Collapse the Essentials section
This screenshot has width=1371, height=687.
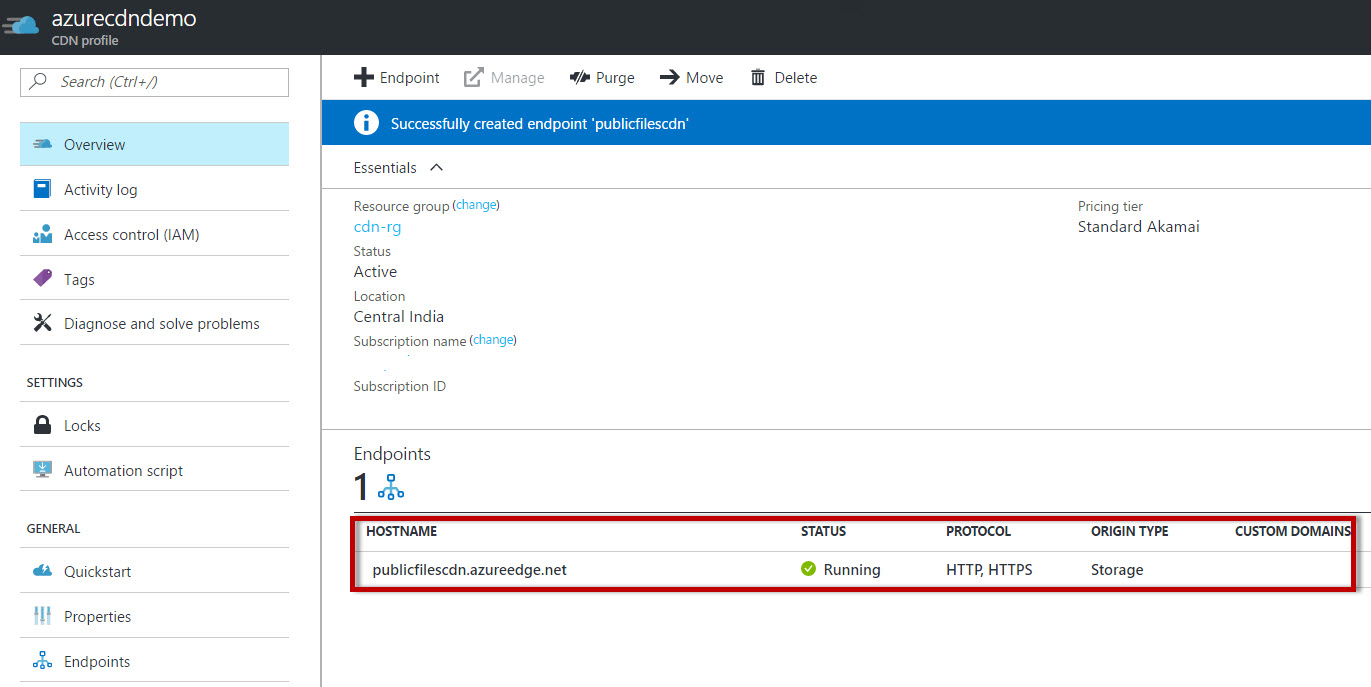(x=398, y=168)
